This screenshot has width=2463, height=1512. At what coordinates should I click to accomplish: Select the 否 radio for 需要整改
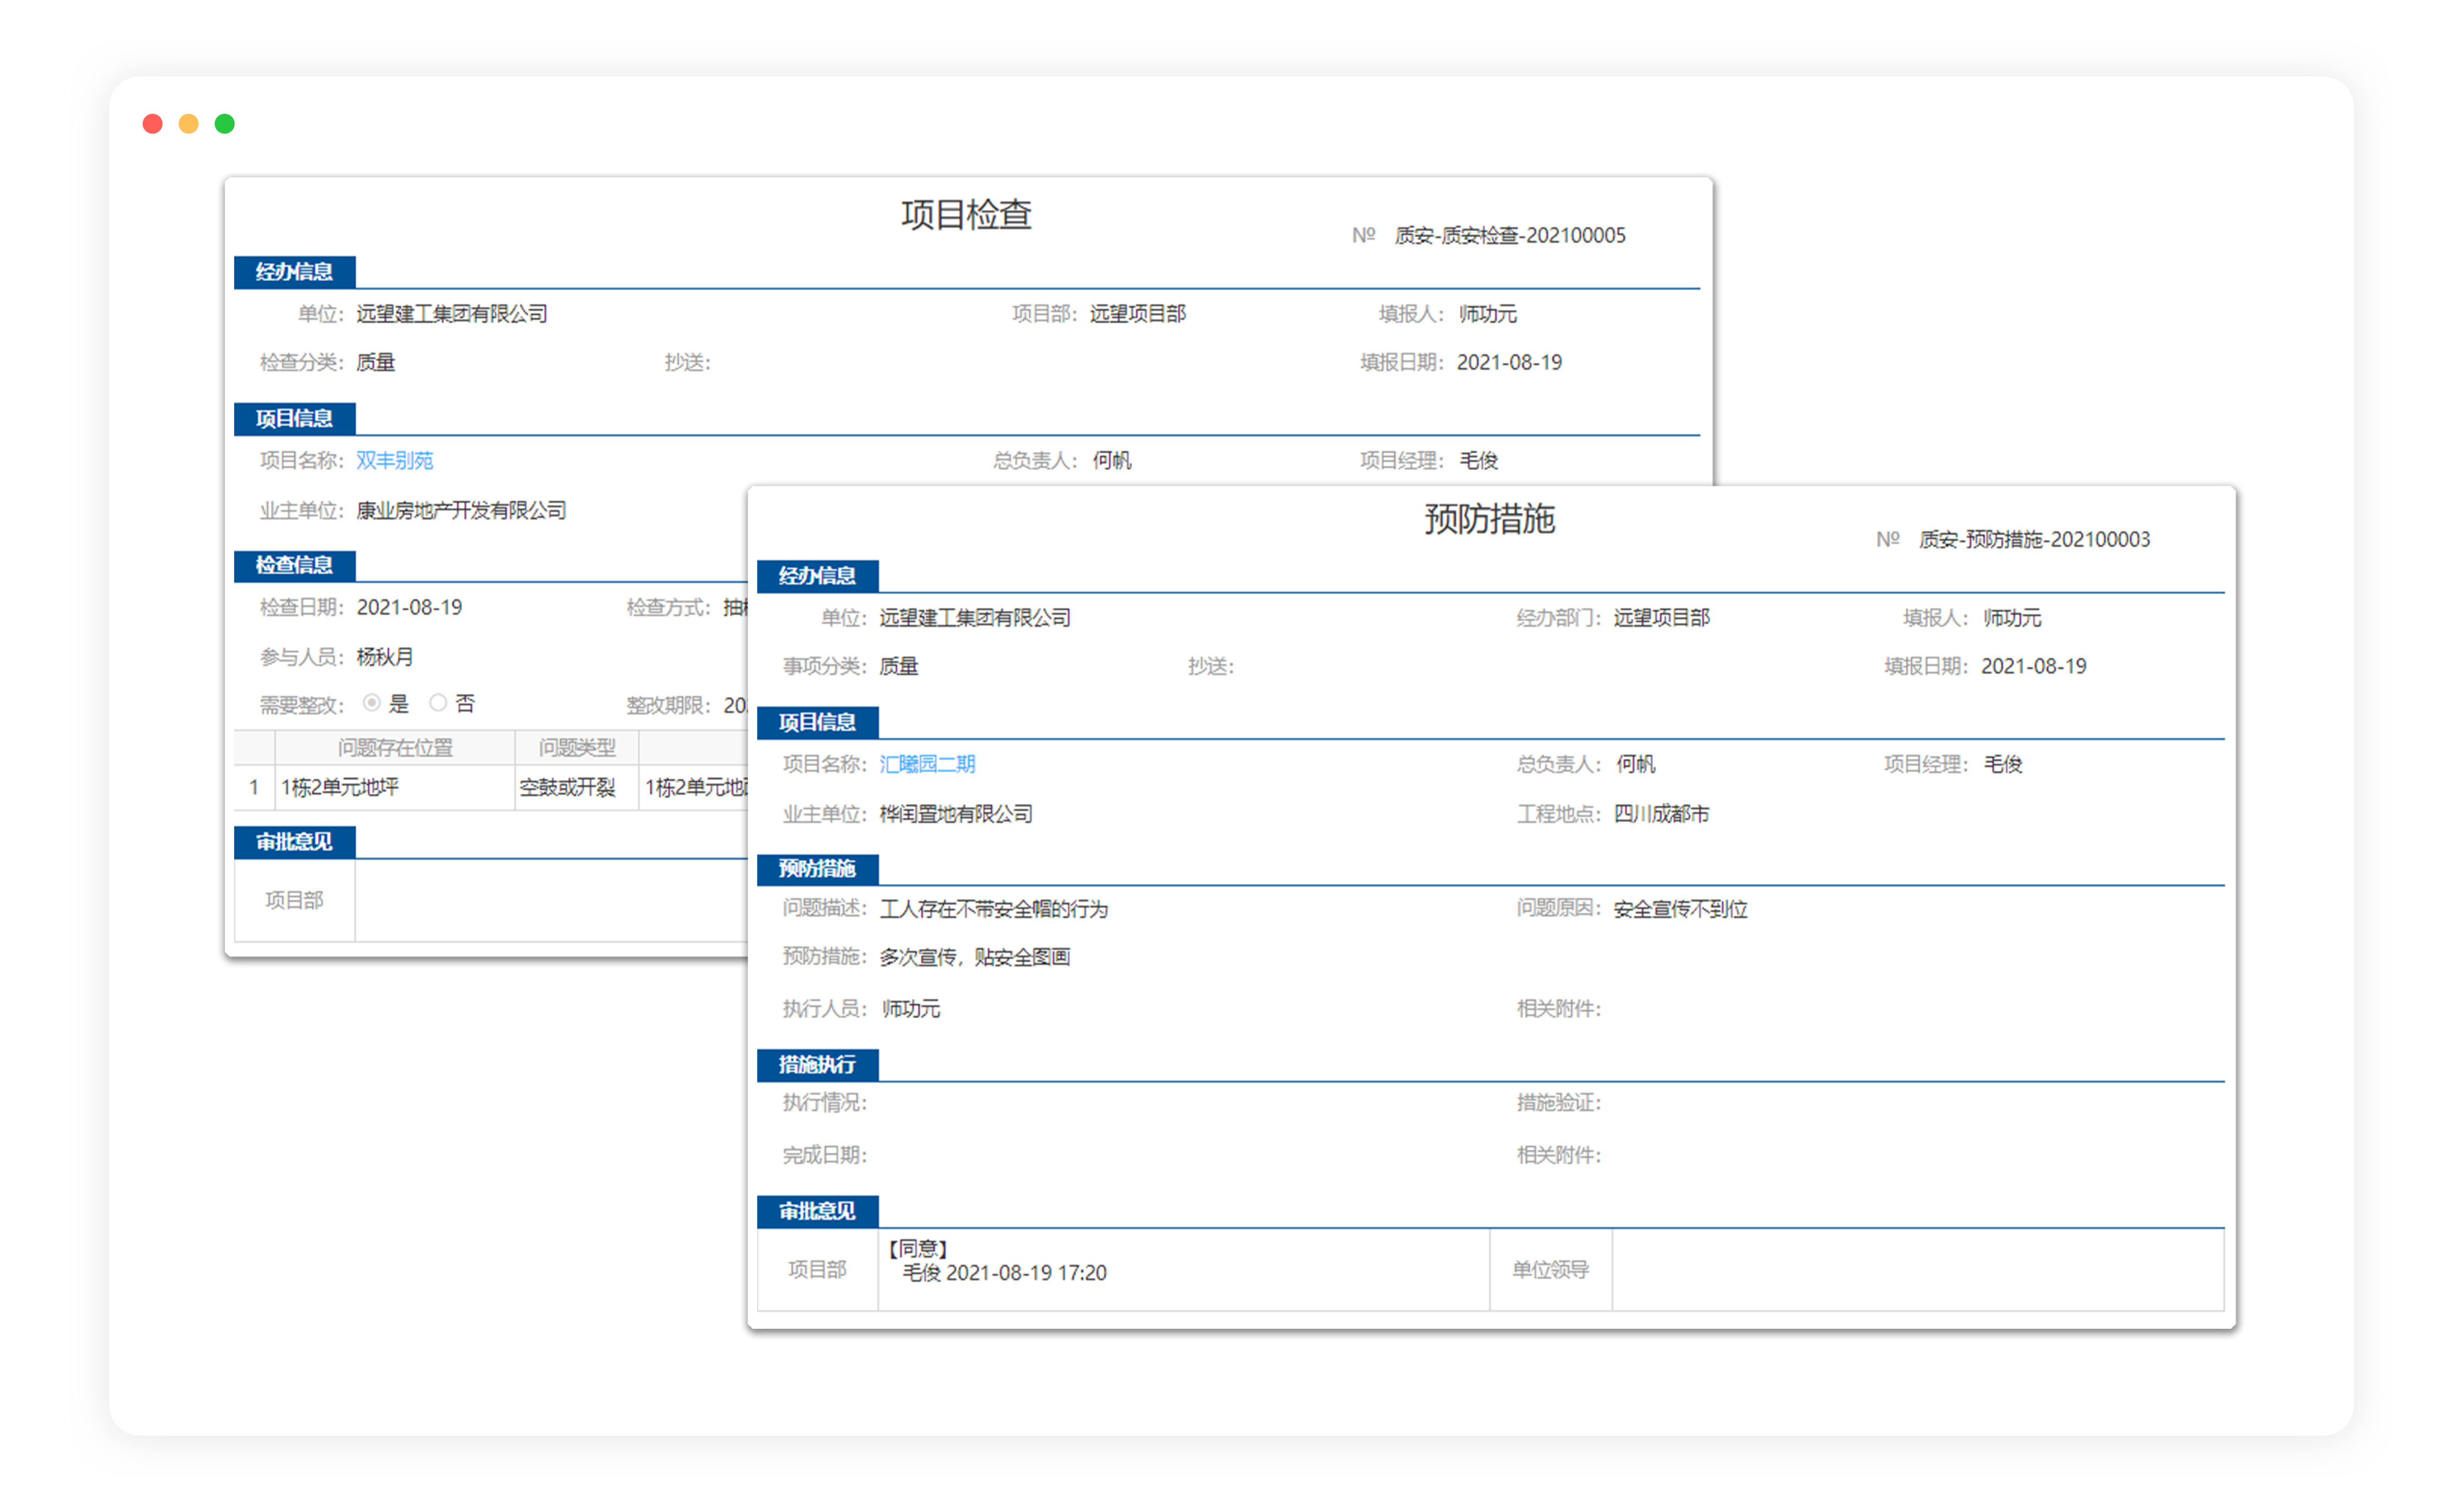click(438, 703)
